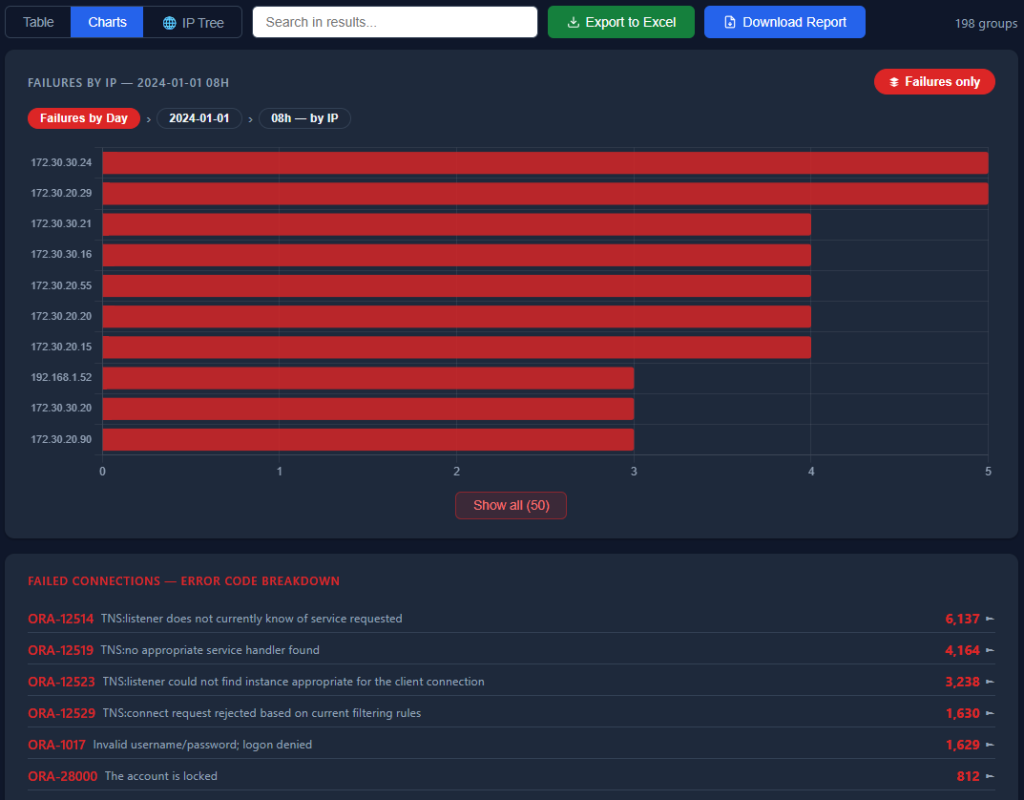Image resolution: width=1024 pixels, height=800 pixels.
Task: Click the layers icon in Failures only
Action: coord(894,82)
